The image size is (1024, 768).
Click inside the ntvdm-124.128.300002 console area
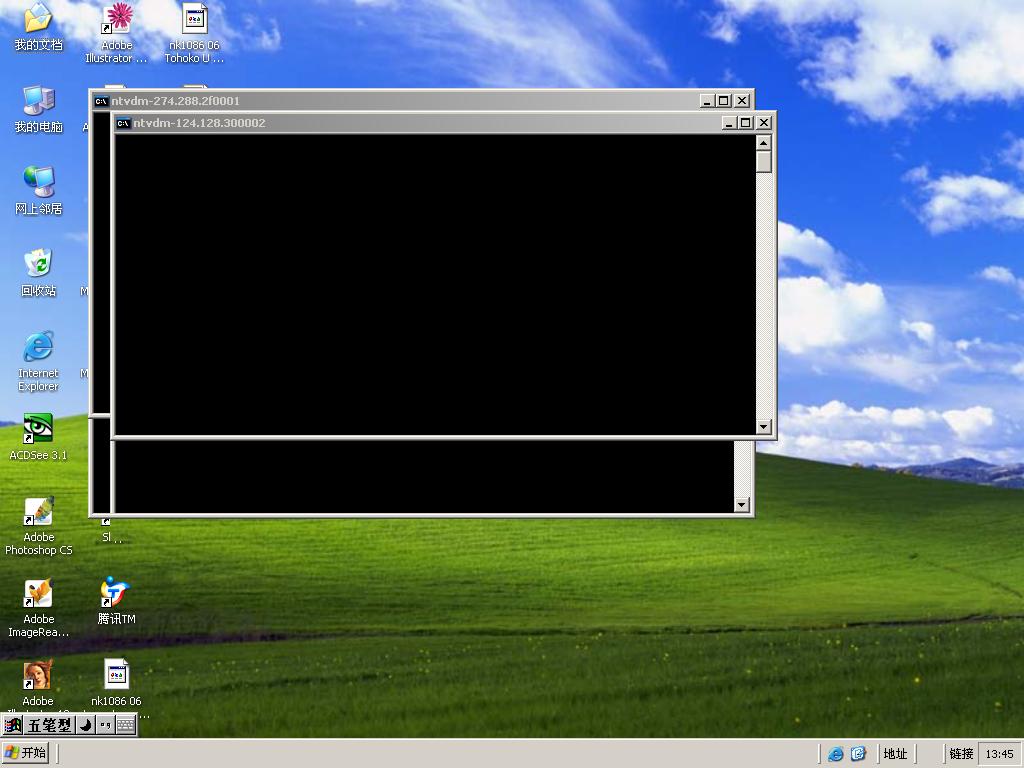click(x=435, y=285)
